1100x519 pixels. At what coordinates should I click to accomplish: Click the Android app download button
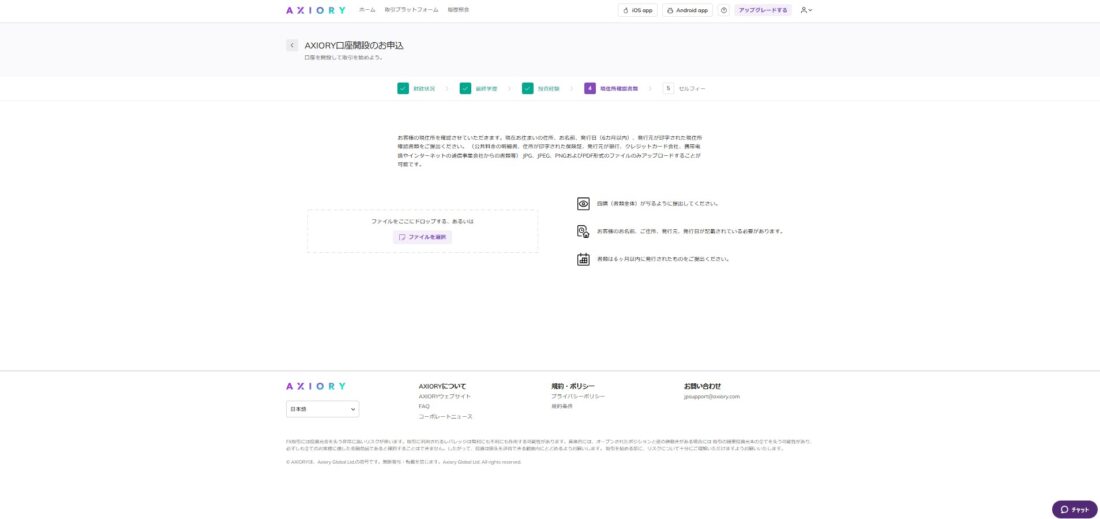point(687,10)
